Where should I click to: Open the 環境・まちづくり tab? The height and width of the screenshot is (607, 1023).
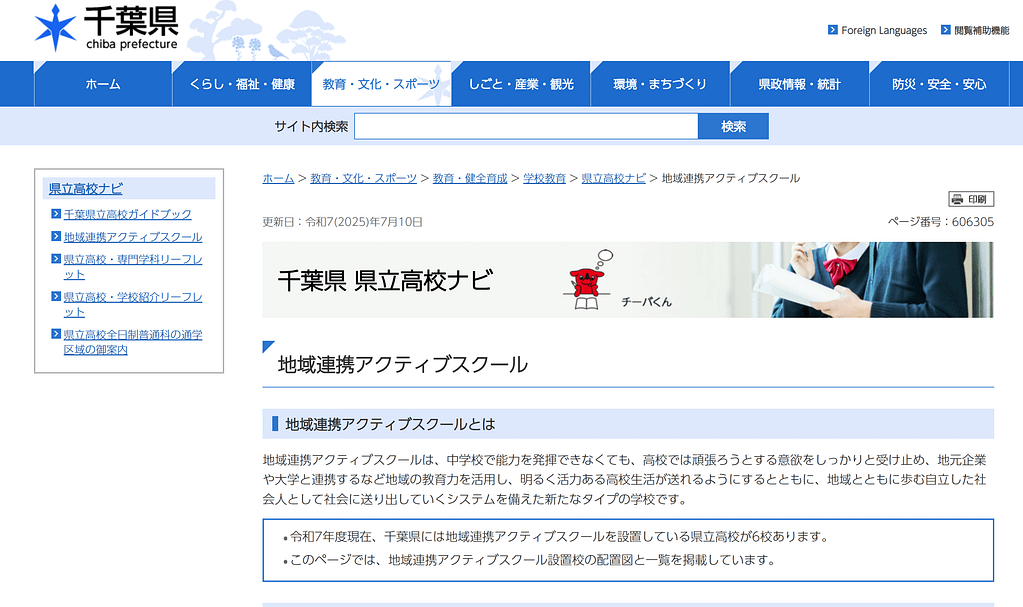click(660, 84)
